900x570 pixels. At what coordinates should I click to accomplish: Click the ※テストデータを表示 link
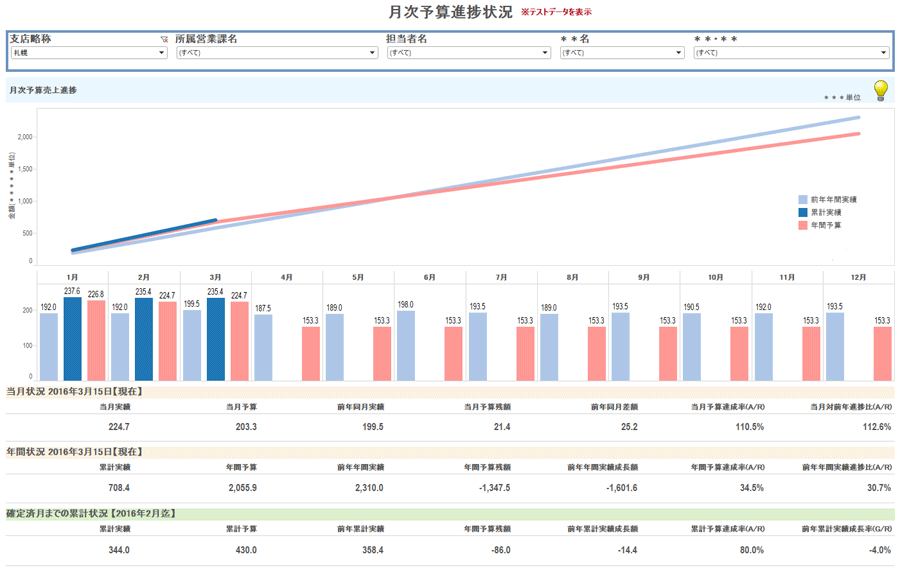pyautogui.click(x=556, y=12)
